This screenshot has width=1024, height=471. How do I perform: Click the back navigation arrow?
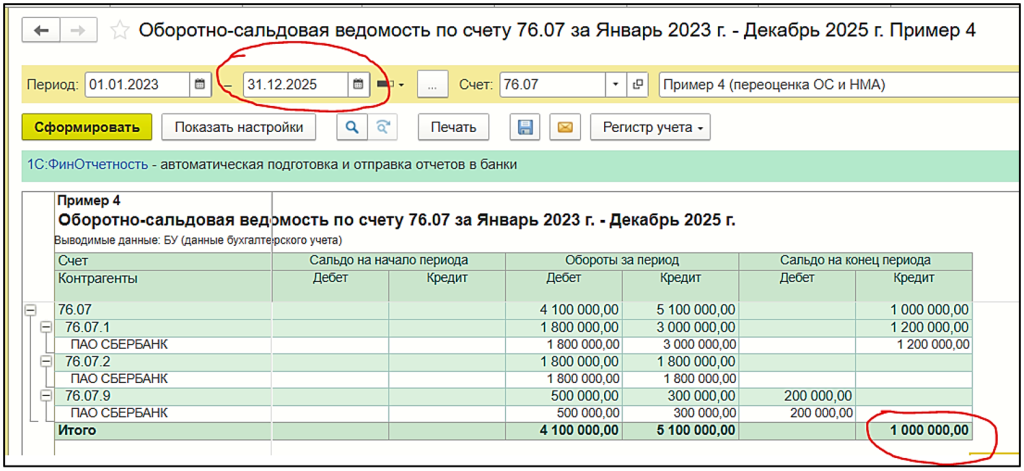click(41, 30)
